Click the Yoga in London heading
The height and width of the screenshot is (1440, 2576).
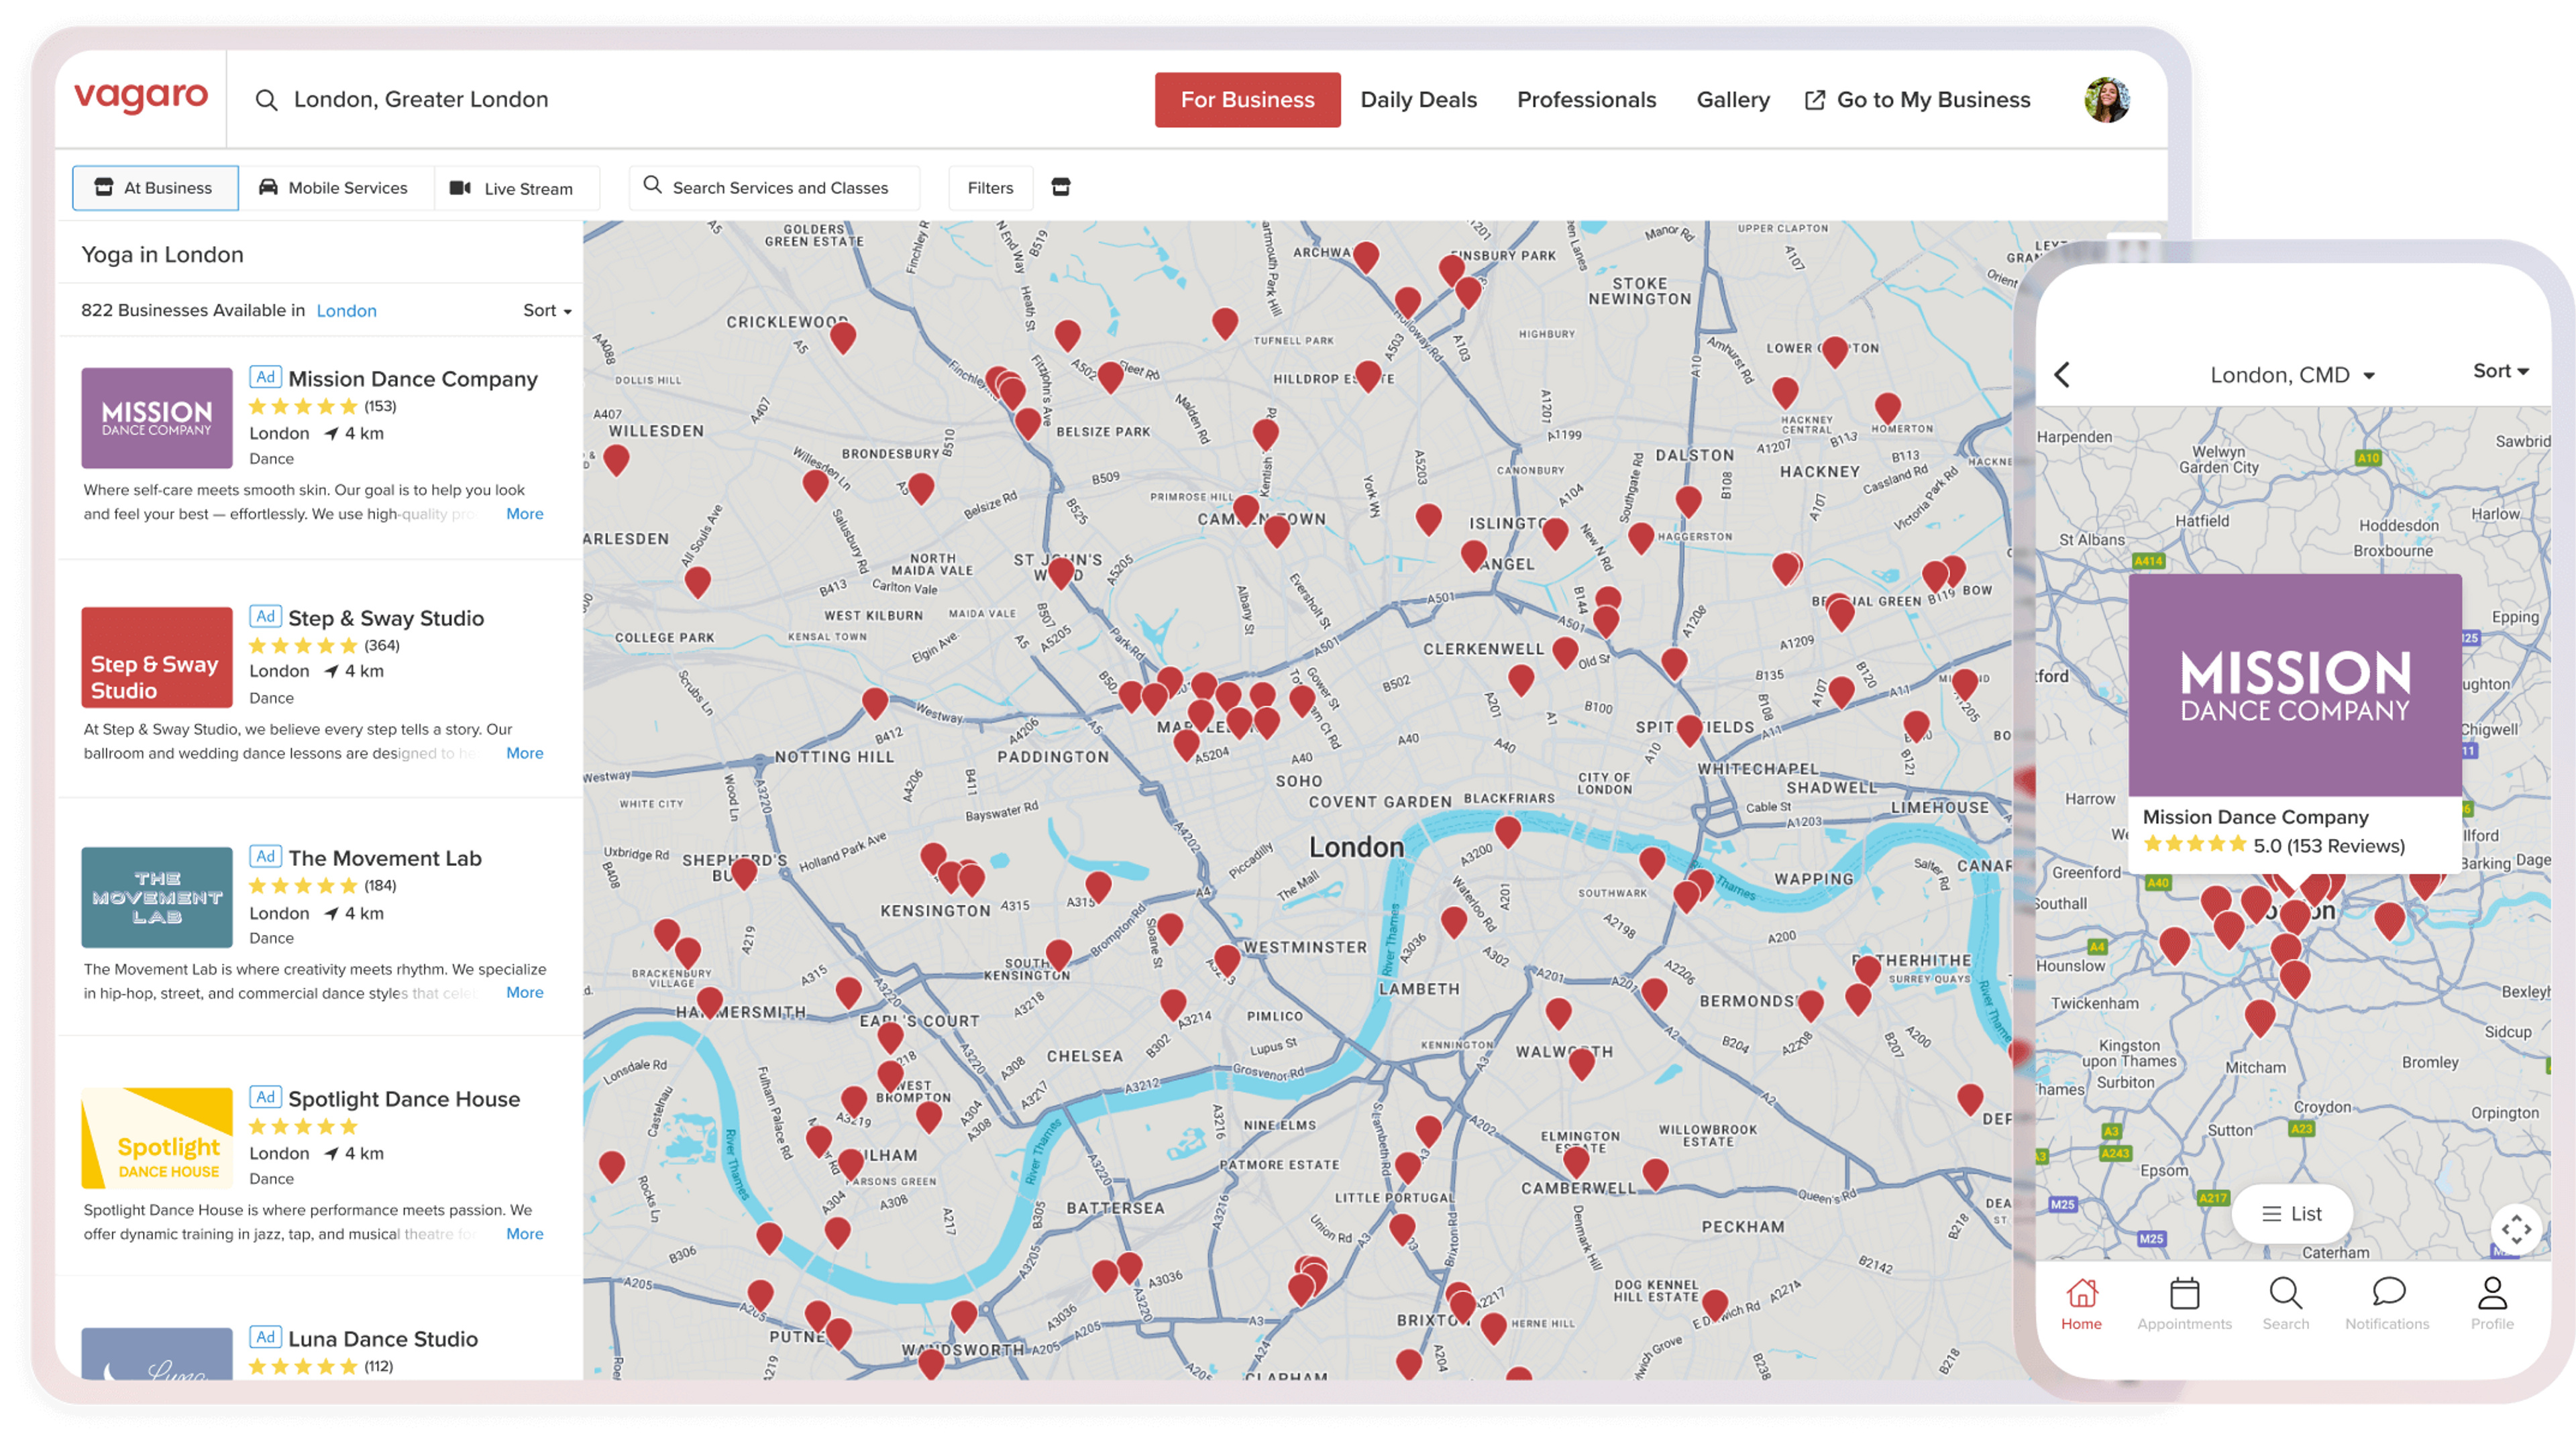point(162,255)
